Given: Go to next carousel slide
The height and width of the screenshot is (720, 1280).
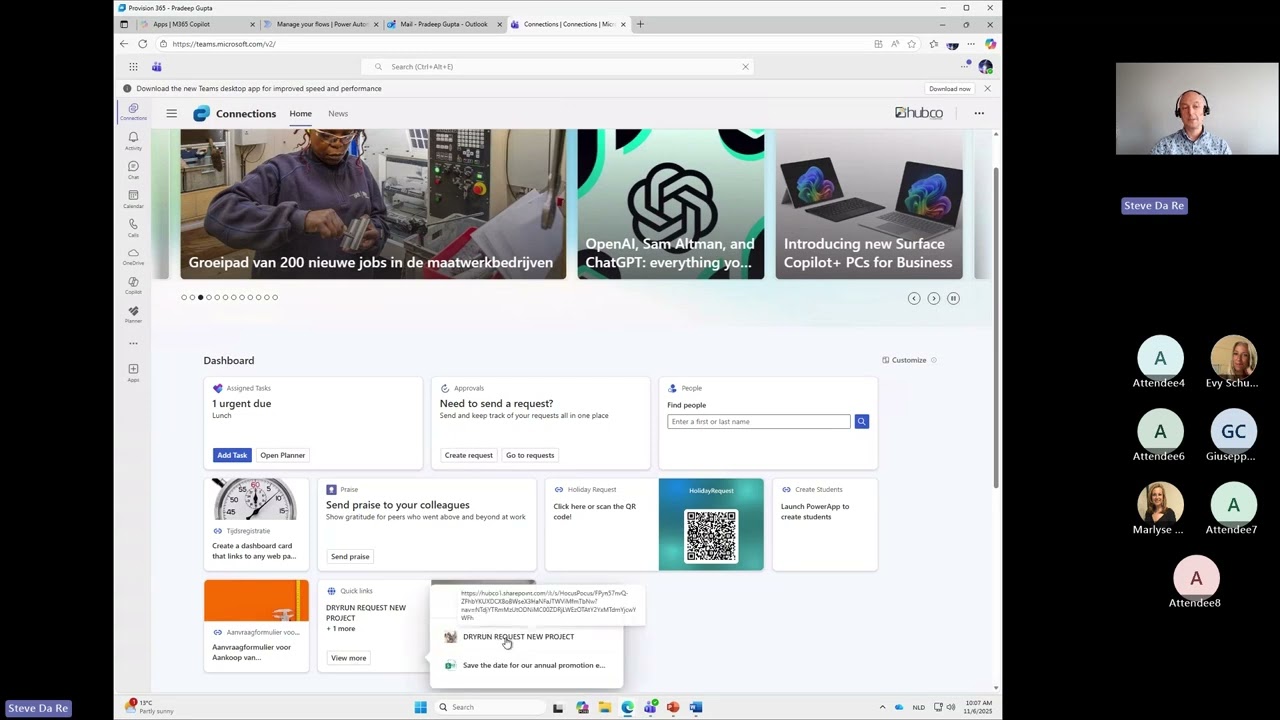Looking at the screenshot, I should click(x=933, y=298).
